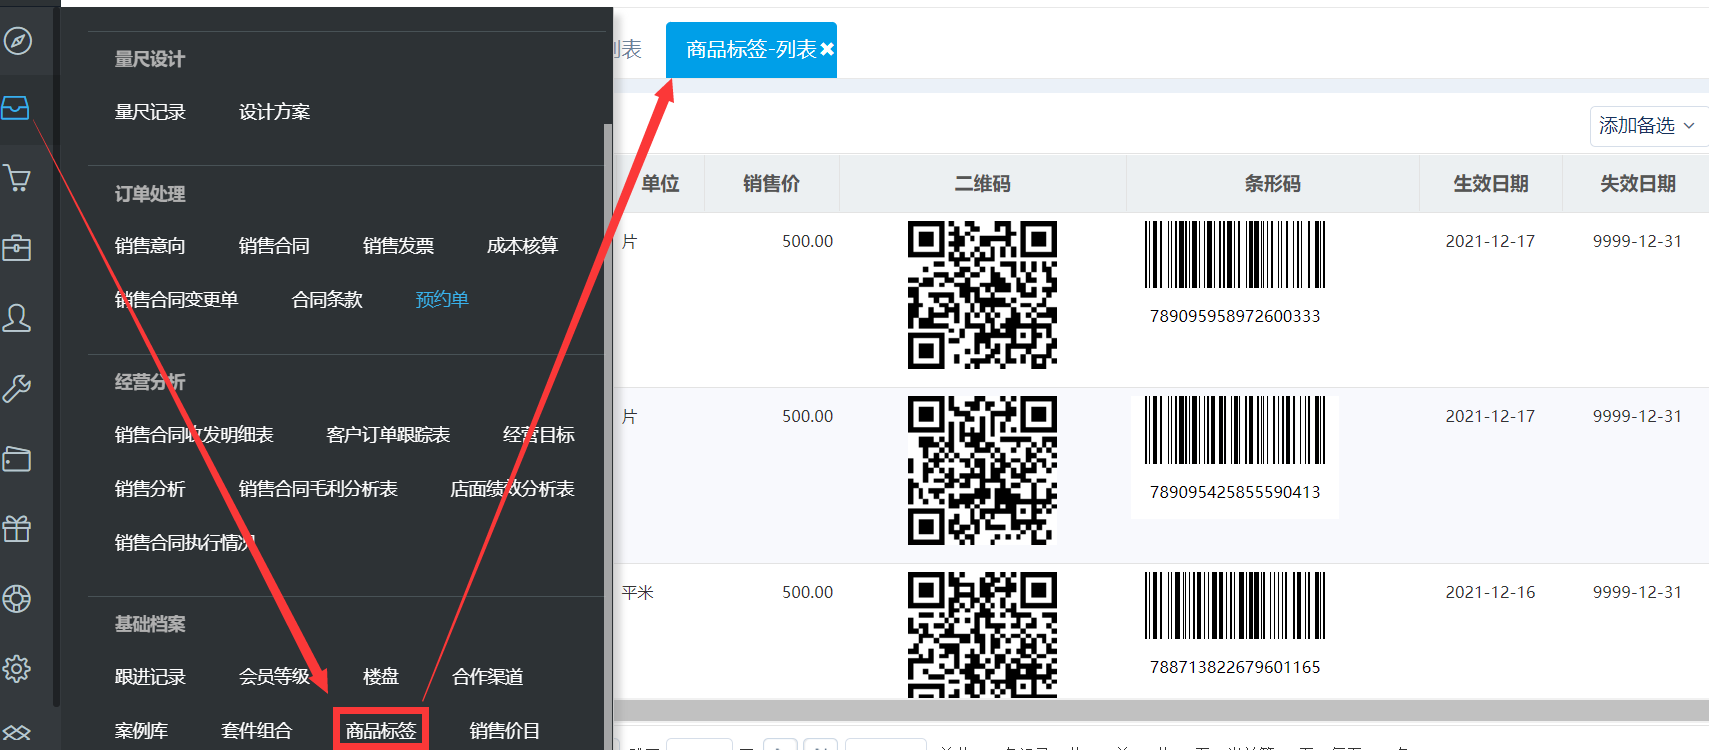Select 商品标签 in the menu
Image resolution: width=1709 pixels, height=750 pixels.
tap(381, 731)
